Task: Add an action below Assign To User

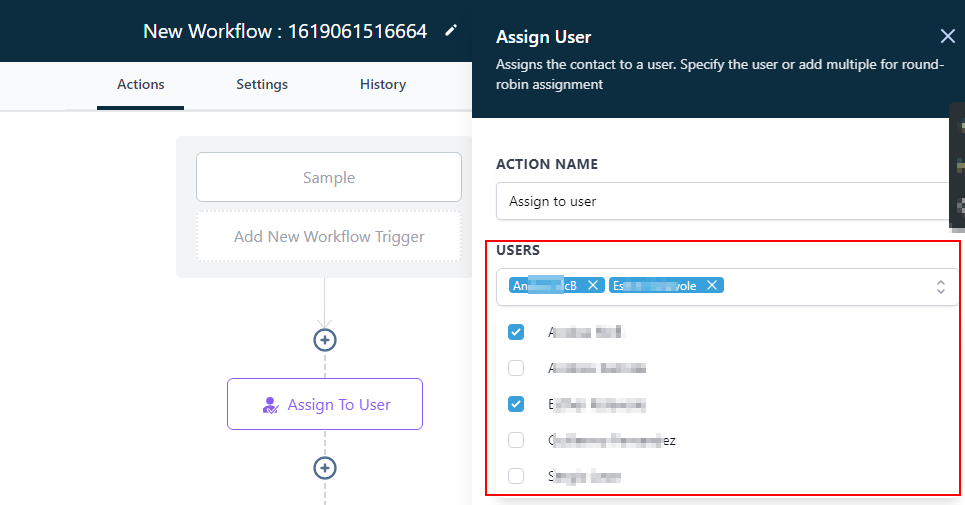Action: pos(324,468)
